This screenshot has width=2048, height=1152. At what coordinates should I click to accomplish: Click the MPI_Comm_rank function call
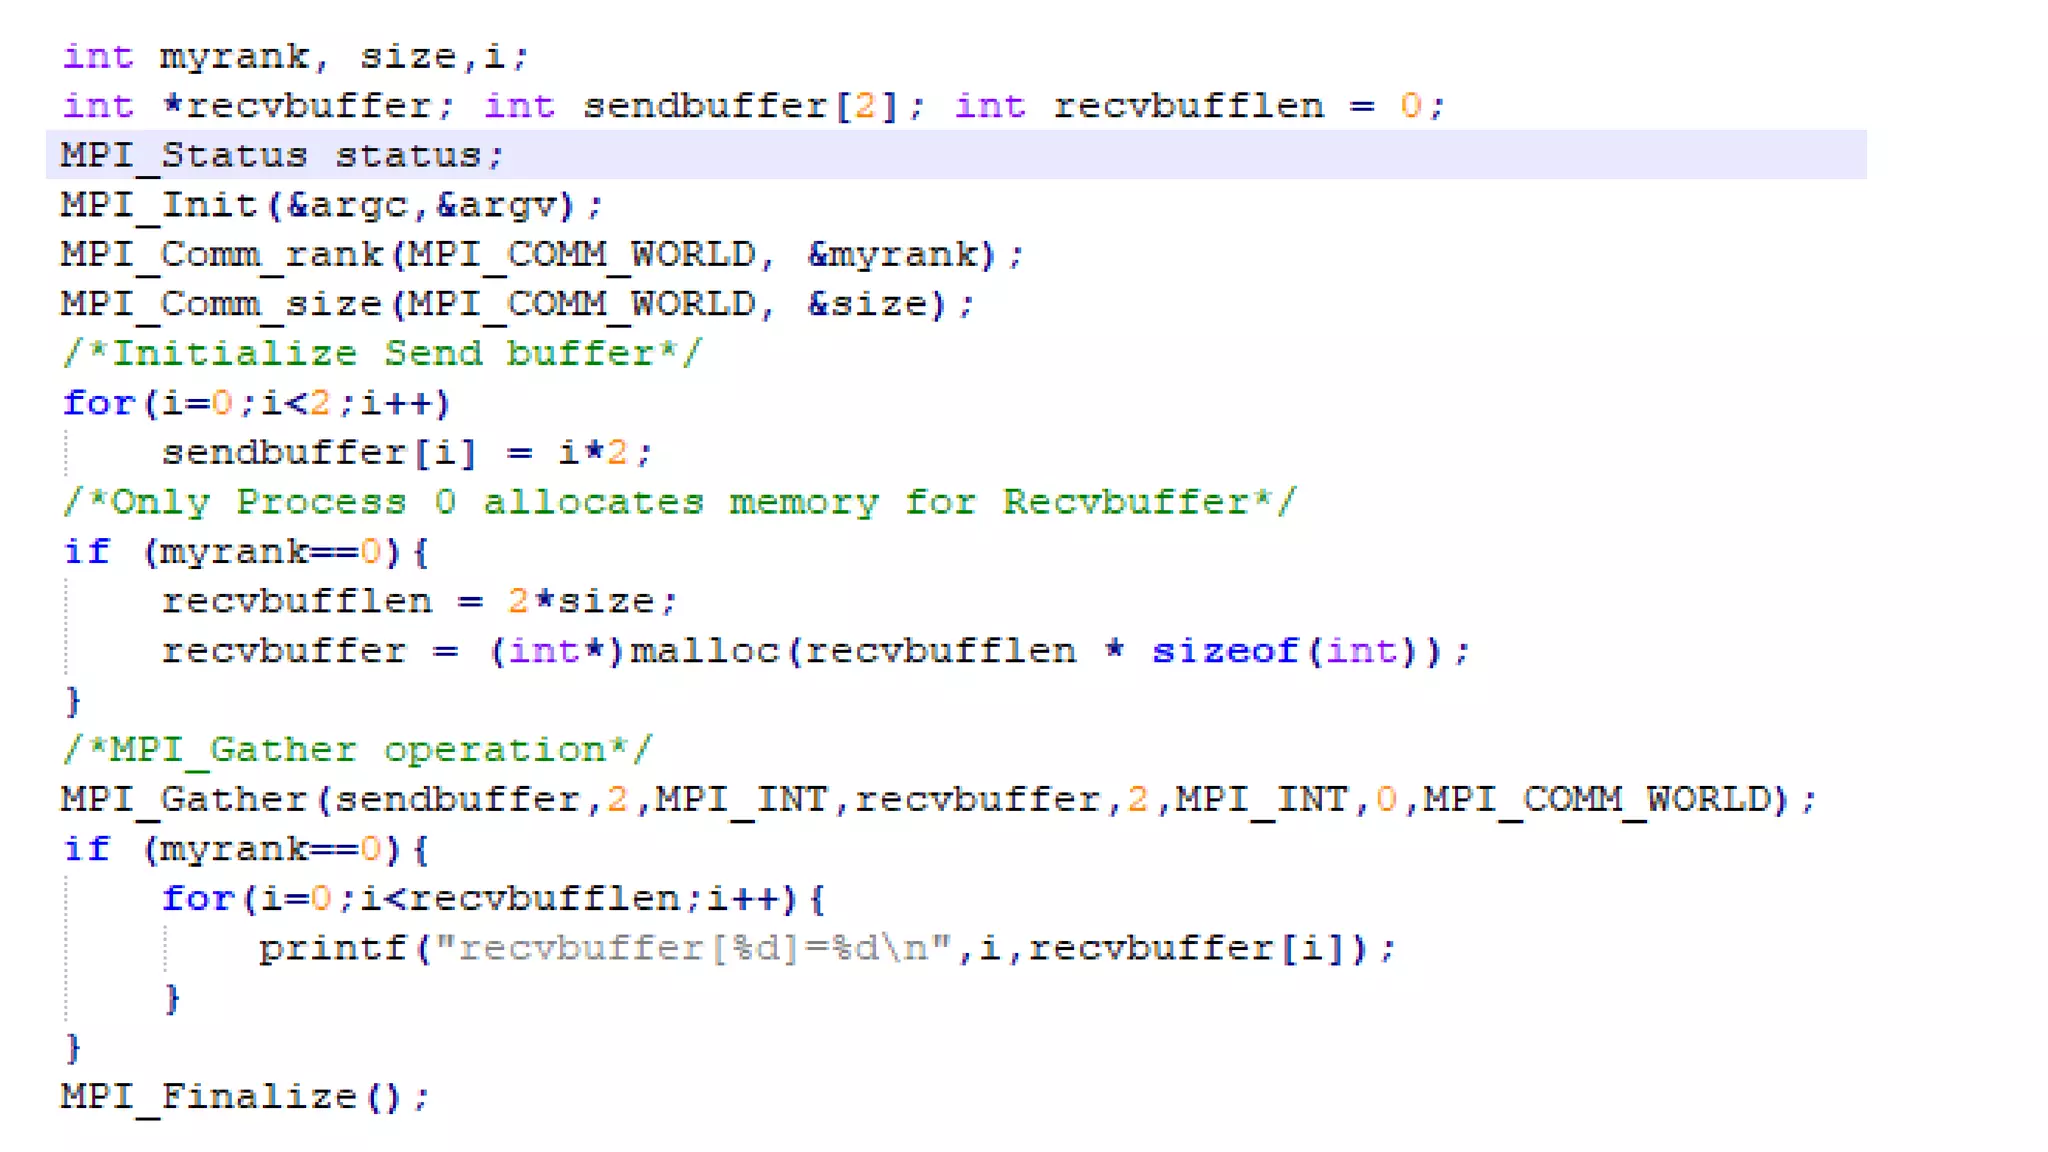222,255
